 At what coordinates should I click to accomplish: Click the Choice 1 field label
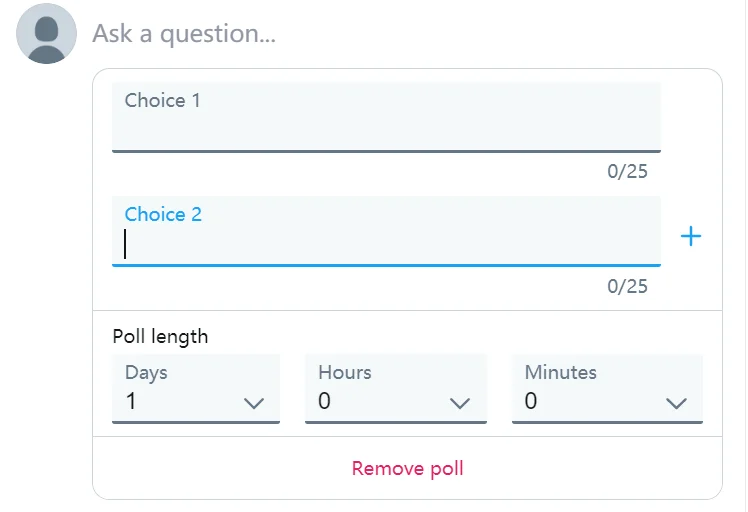(x=162, y=100)
